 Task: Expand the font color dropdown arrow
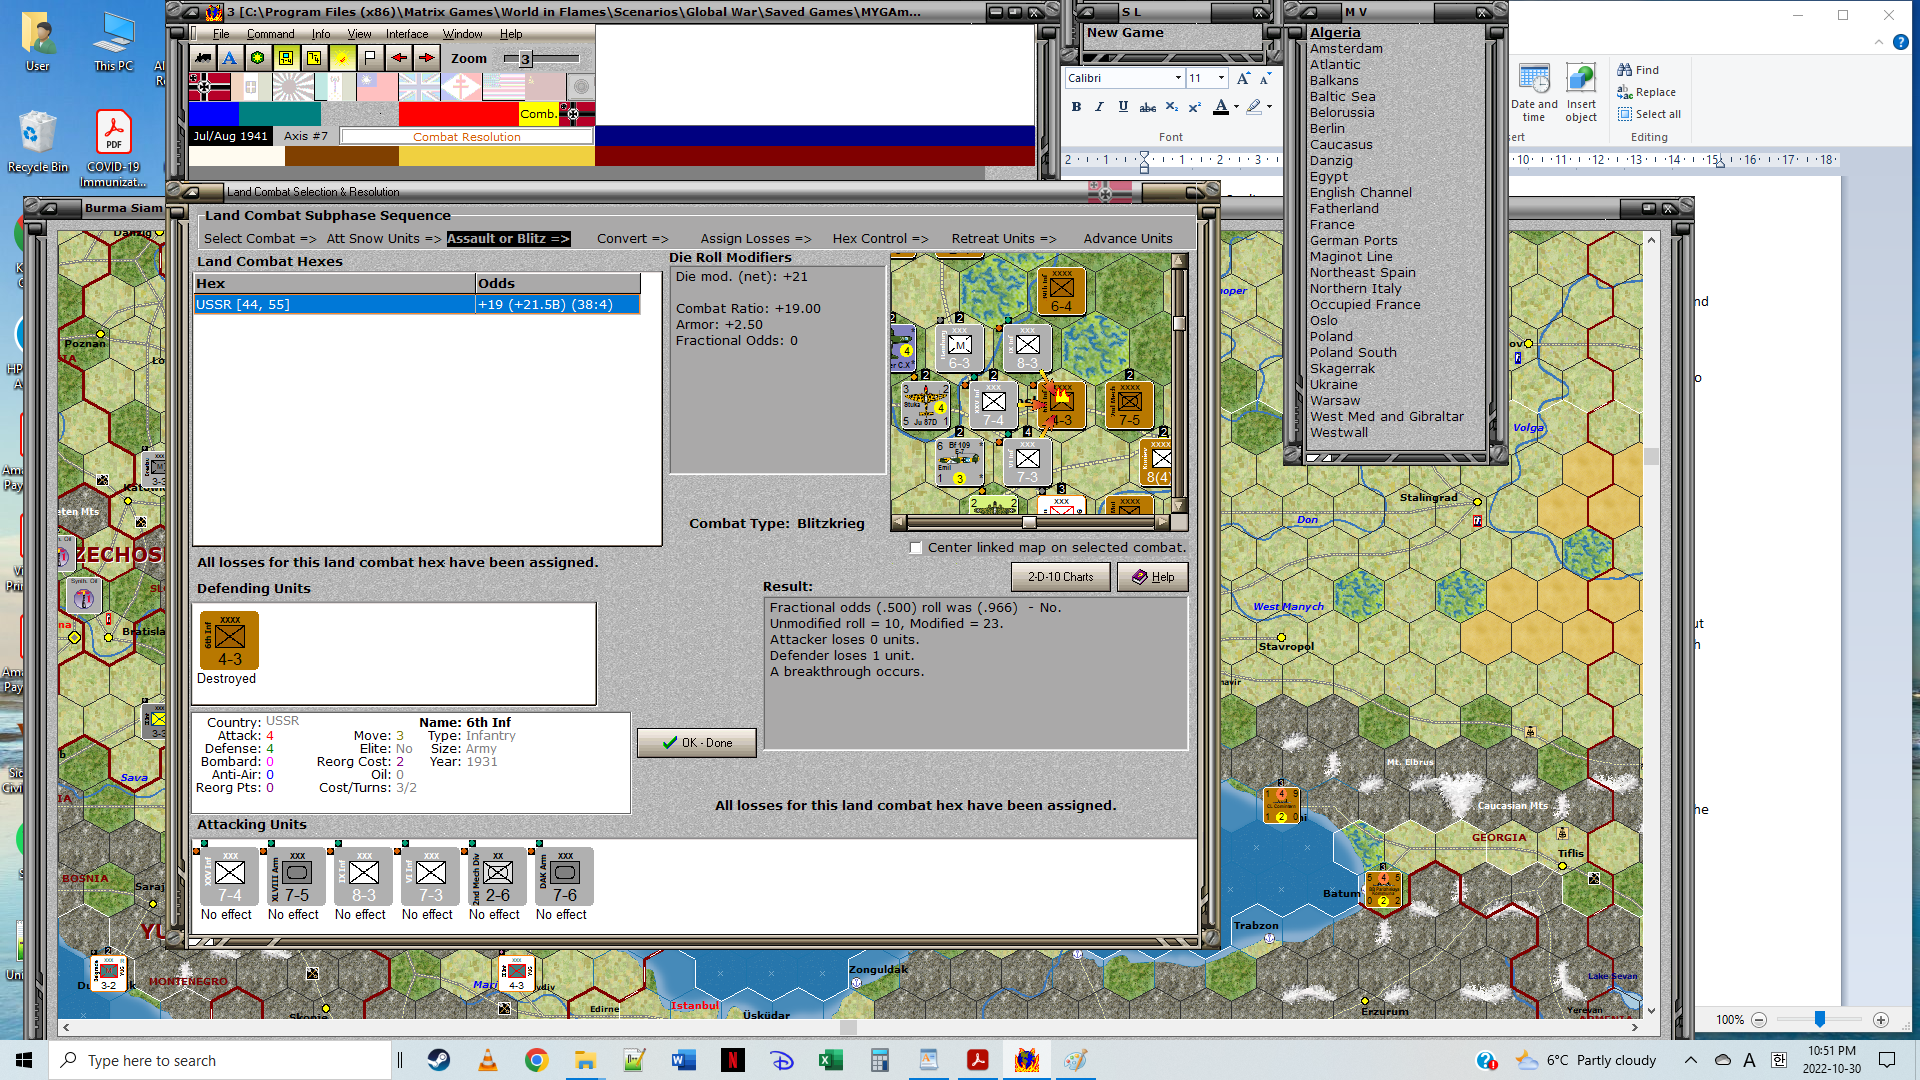(1237, 107)
